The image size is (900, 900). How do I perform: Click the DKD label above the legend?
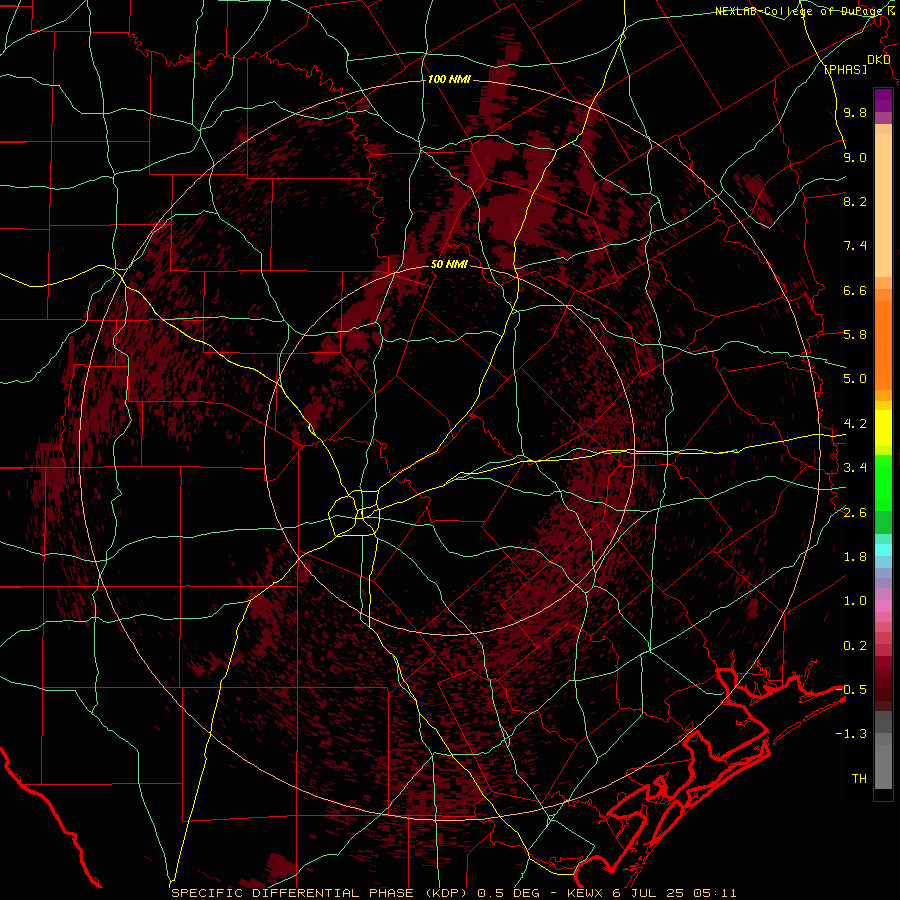(x=879, y=60)
